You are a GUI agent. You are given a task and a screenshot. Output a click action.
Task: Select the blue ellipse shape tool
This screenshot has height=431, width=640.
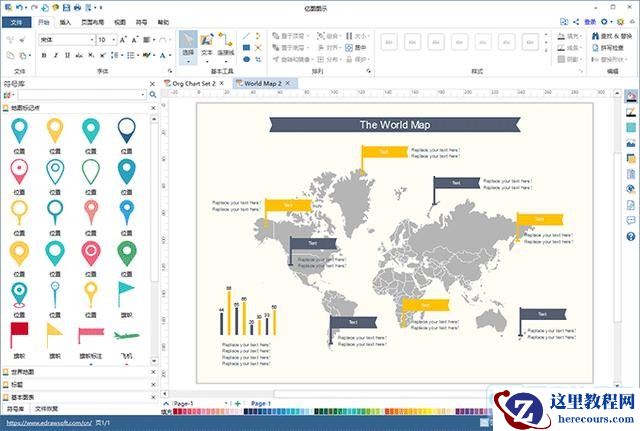coord(246,60)
